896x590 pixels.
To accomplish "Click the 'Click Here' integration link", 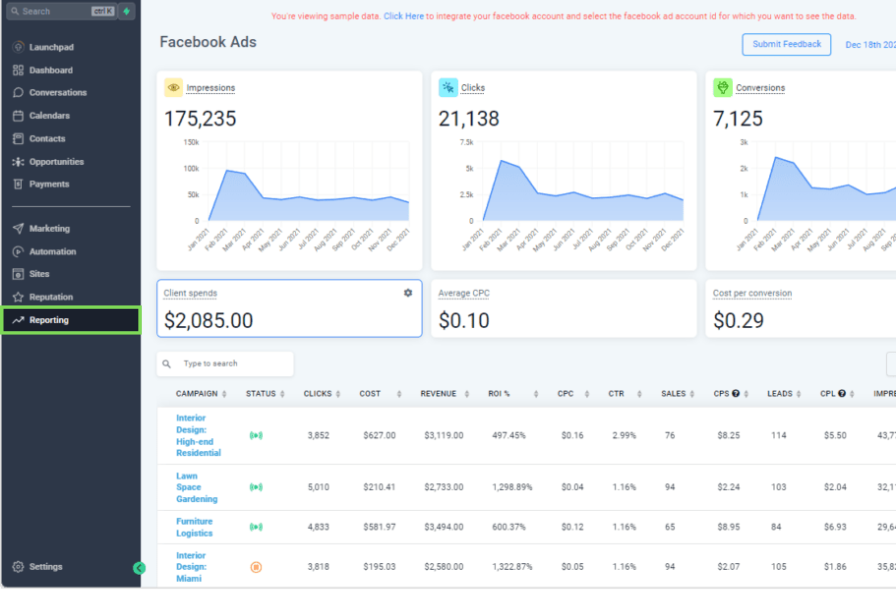I will pos(403,16).
